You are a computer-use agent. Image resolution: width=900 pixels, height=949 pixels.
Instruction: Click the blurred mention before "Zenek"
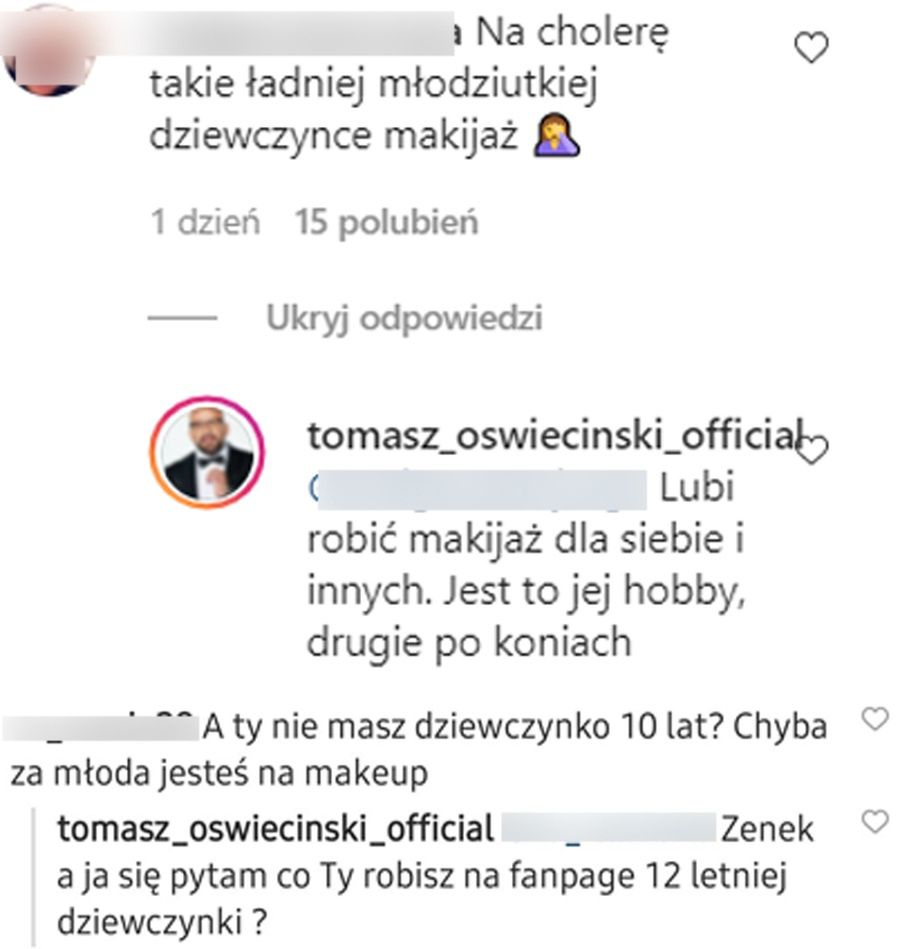coord(607,829)
